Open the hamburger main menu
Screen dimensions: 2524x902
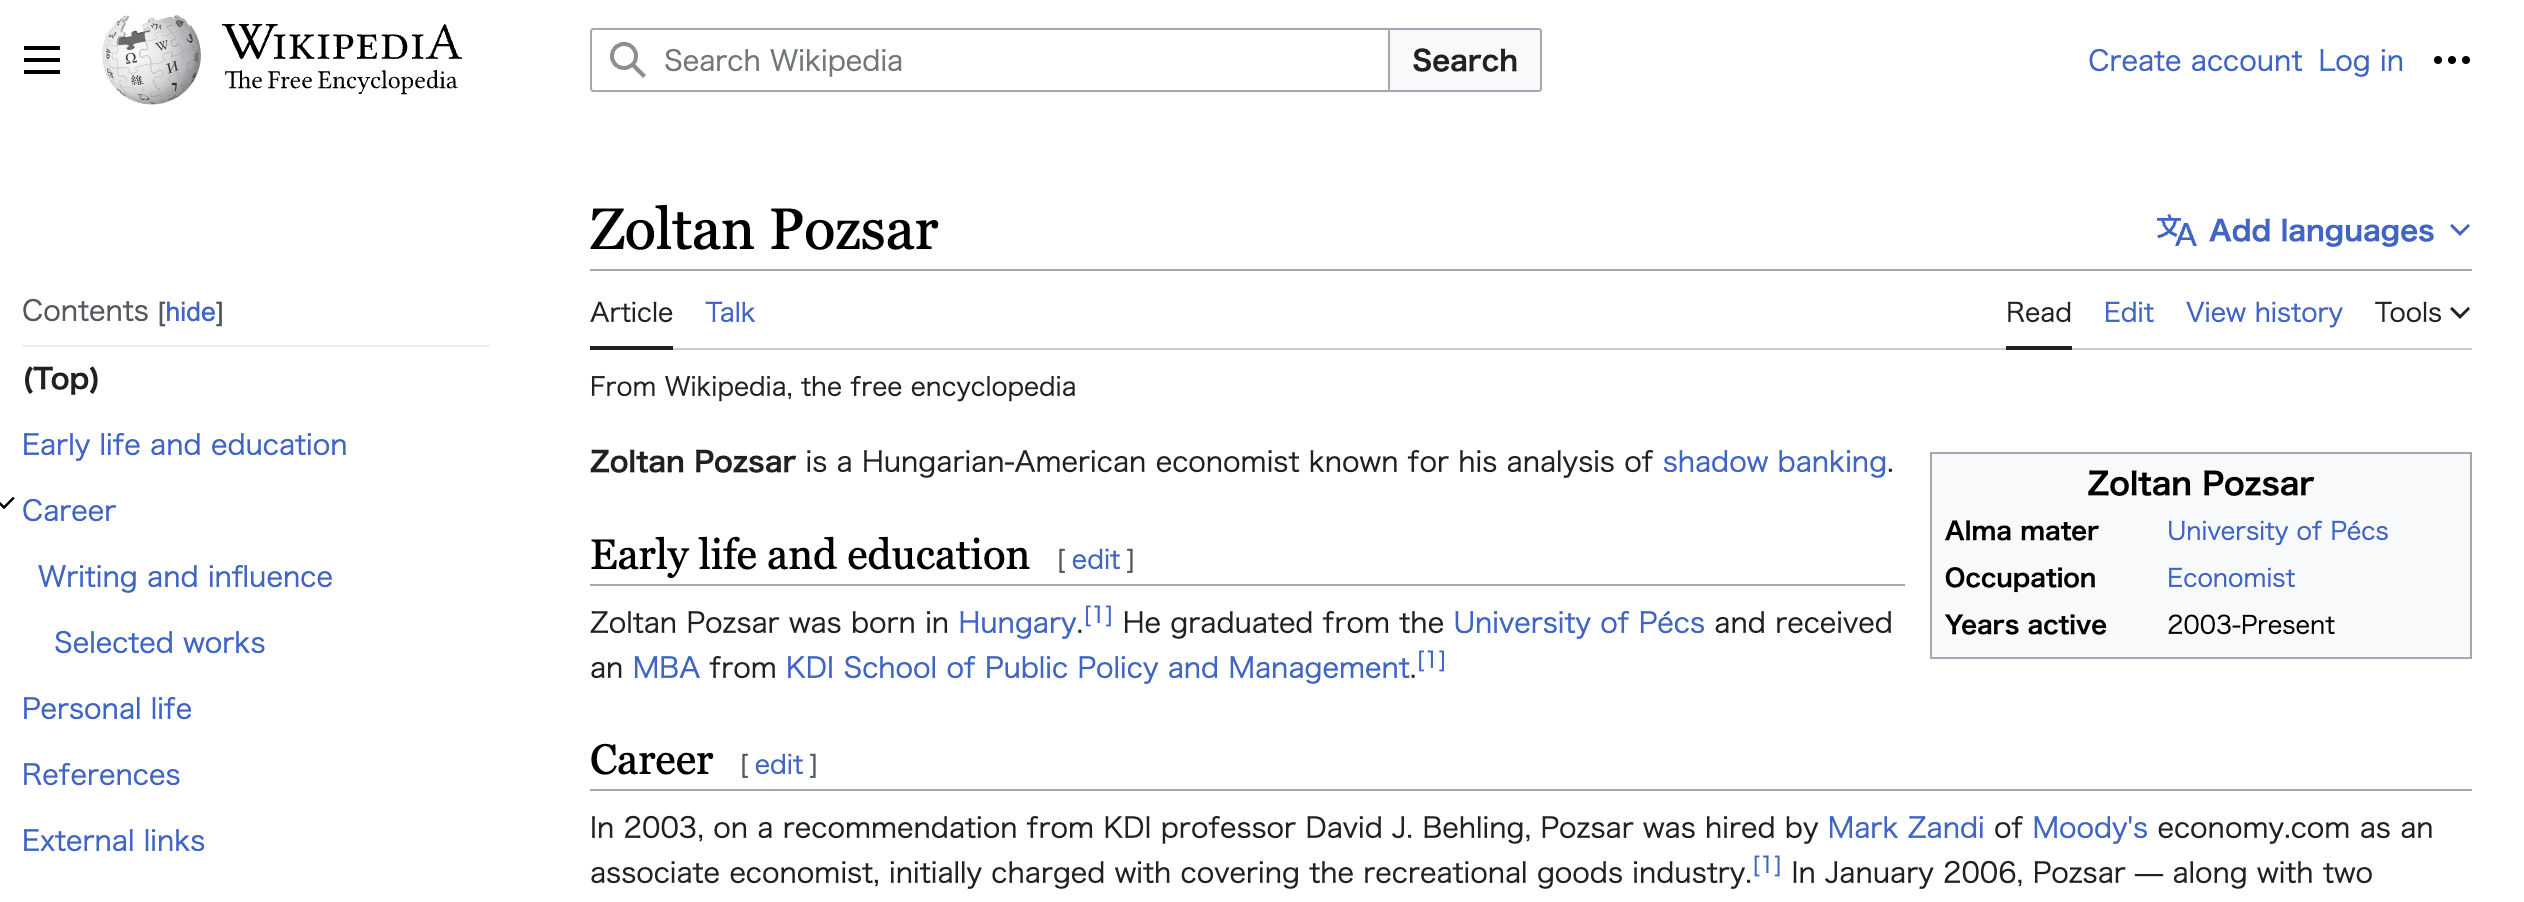click(42, 60)
